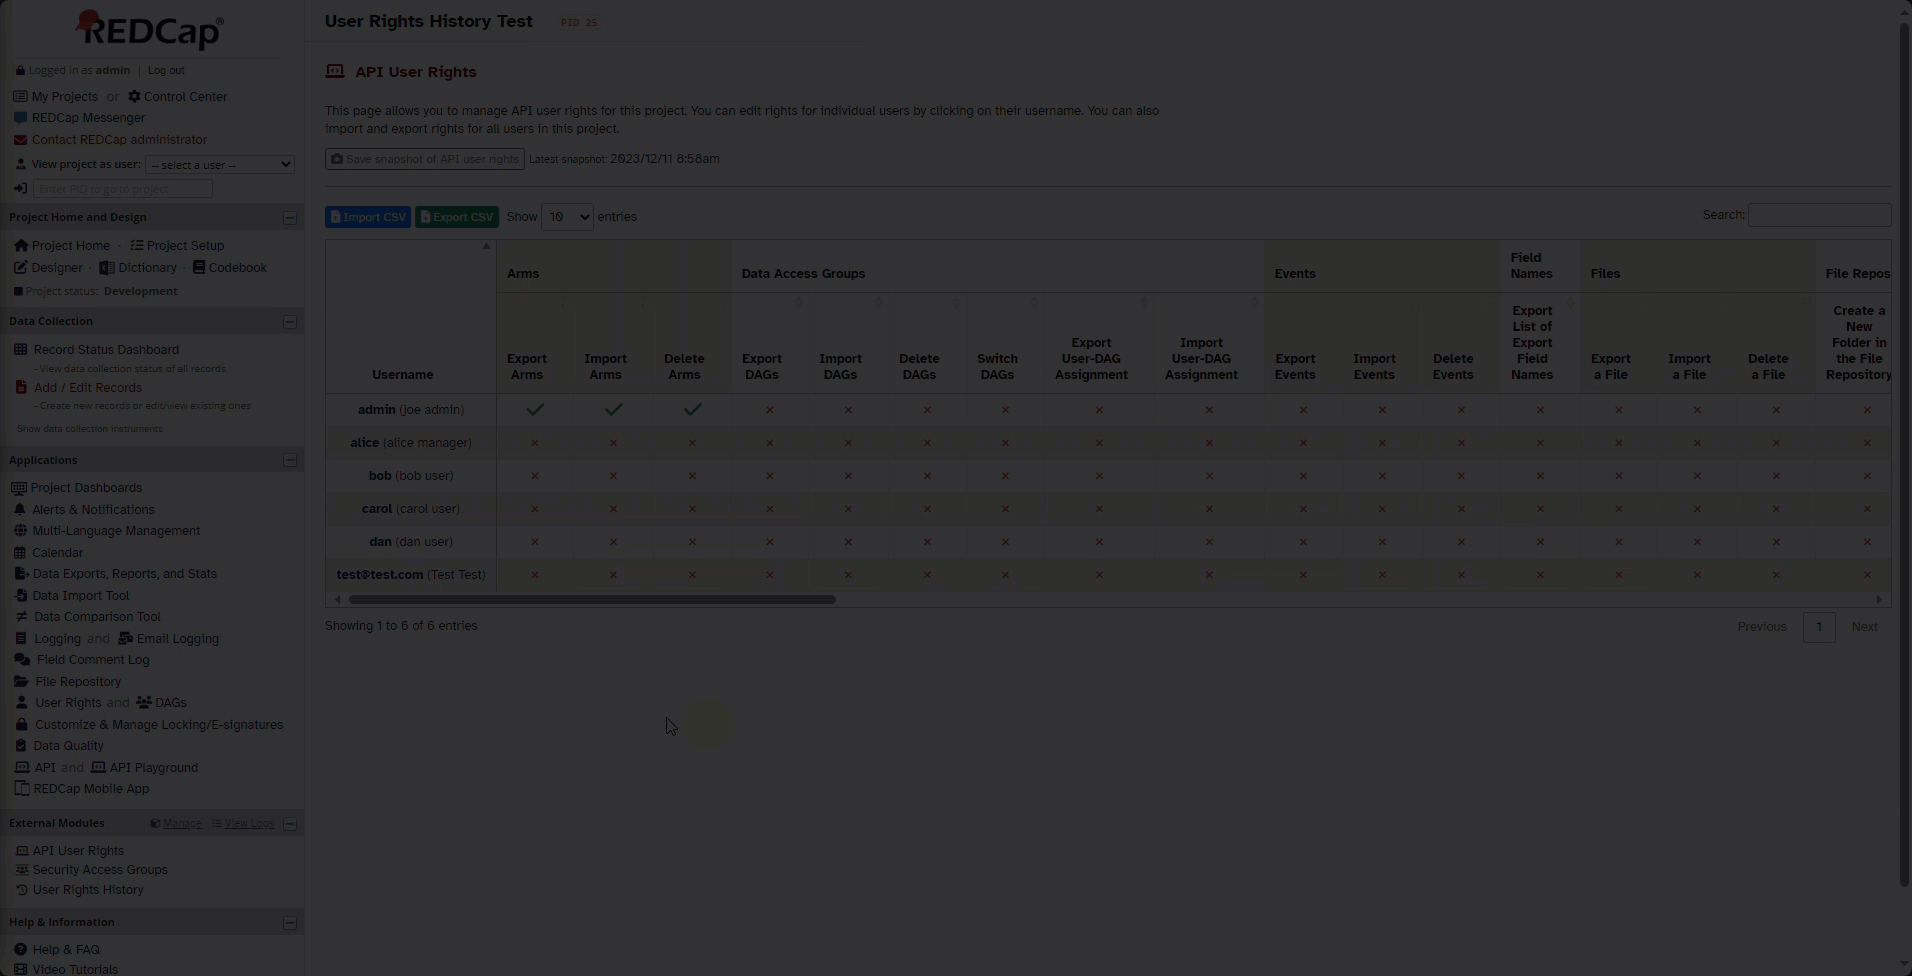Open the View project as user dropdown

(x=220, y=165)
